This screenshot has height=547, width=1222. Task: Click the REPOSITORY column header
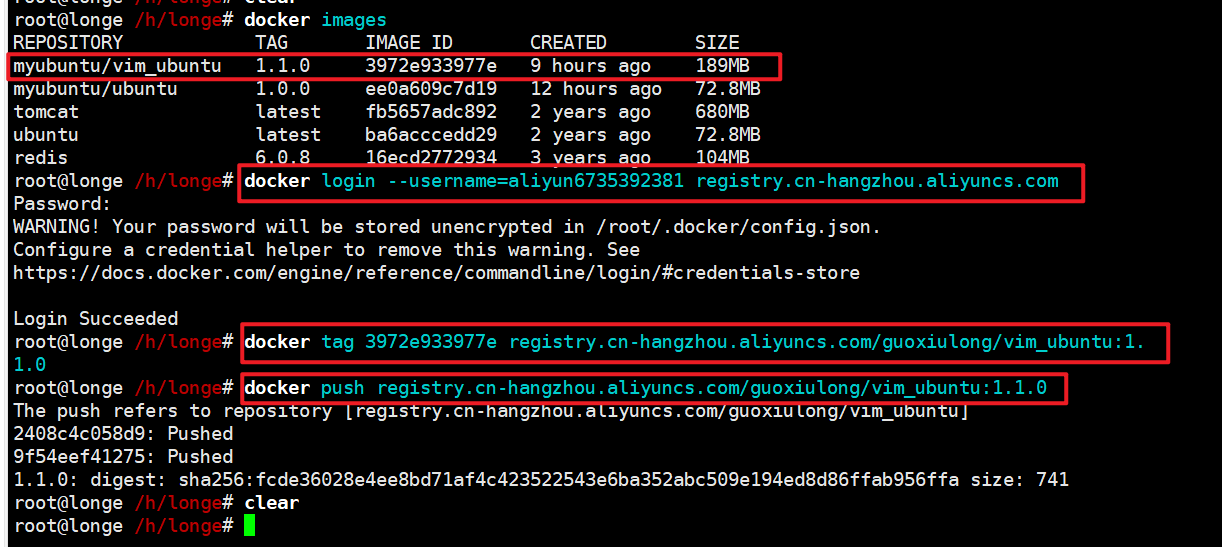pos(68,43)
